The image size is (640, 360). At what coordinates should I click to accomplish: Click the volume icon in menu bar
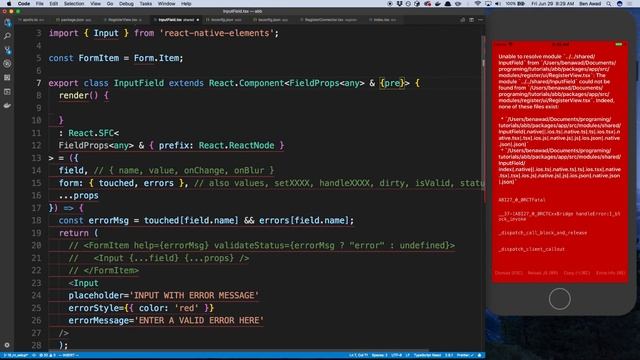pyautogui.click(x=498, y=4)
